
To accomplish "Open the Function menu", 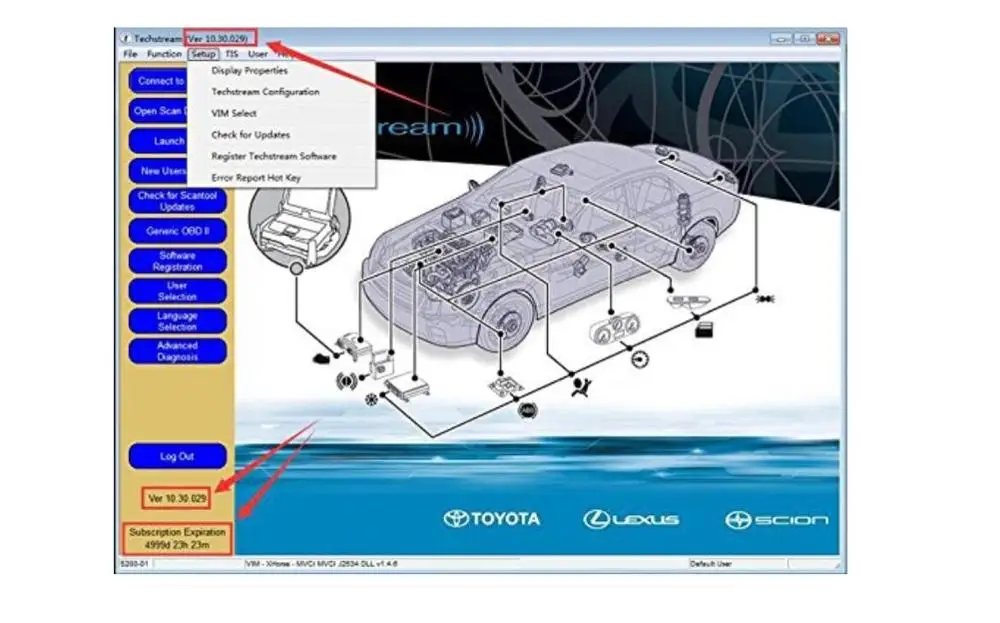I will point(164,54).
